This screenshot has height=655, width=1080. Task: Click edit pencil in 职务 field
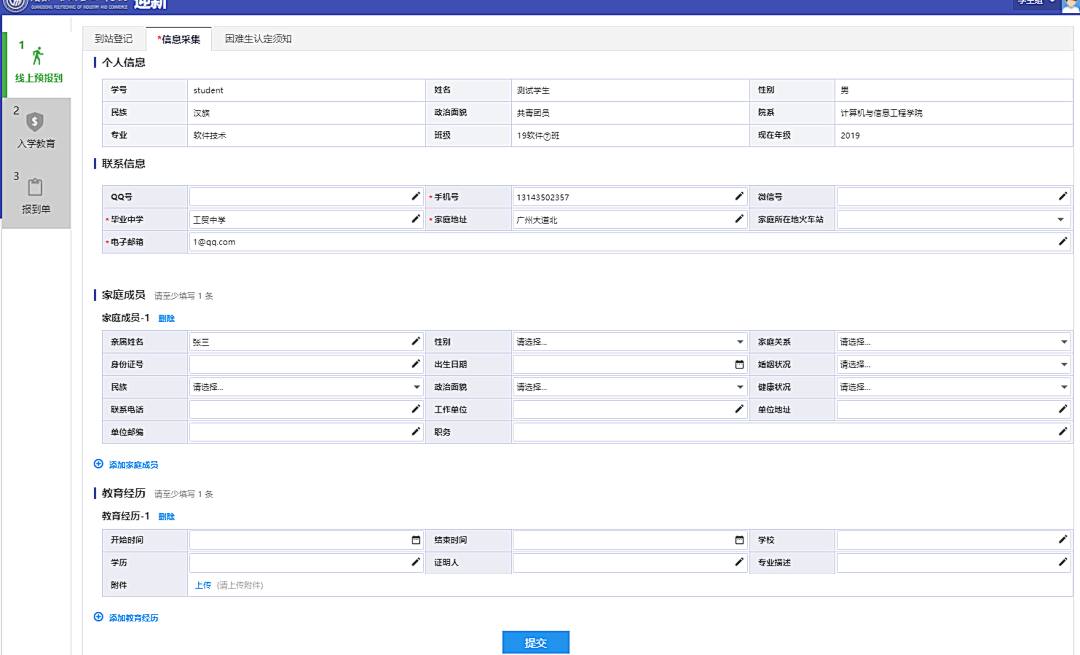[1063, 432]
